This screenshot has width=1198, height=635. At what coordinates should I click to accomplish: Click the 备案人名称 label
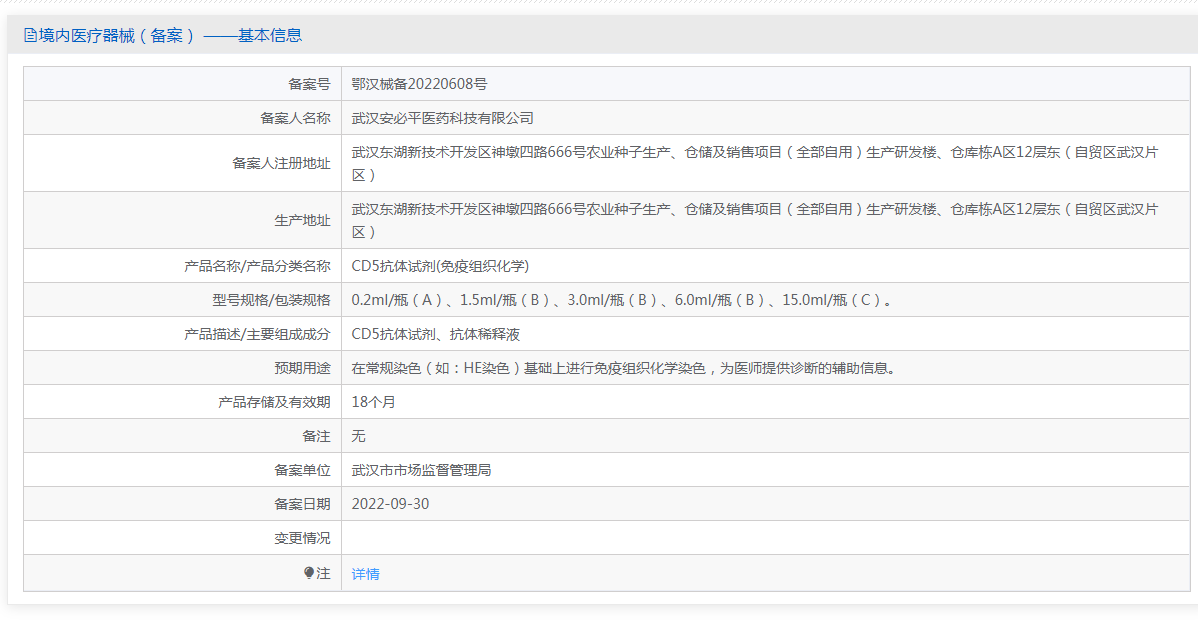295,118
